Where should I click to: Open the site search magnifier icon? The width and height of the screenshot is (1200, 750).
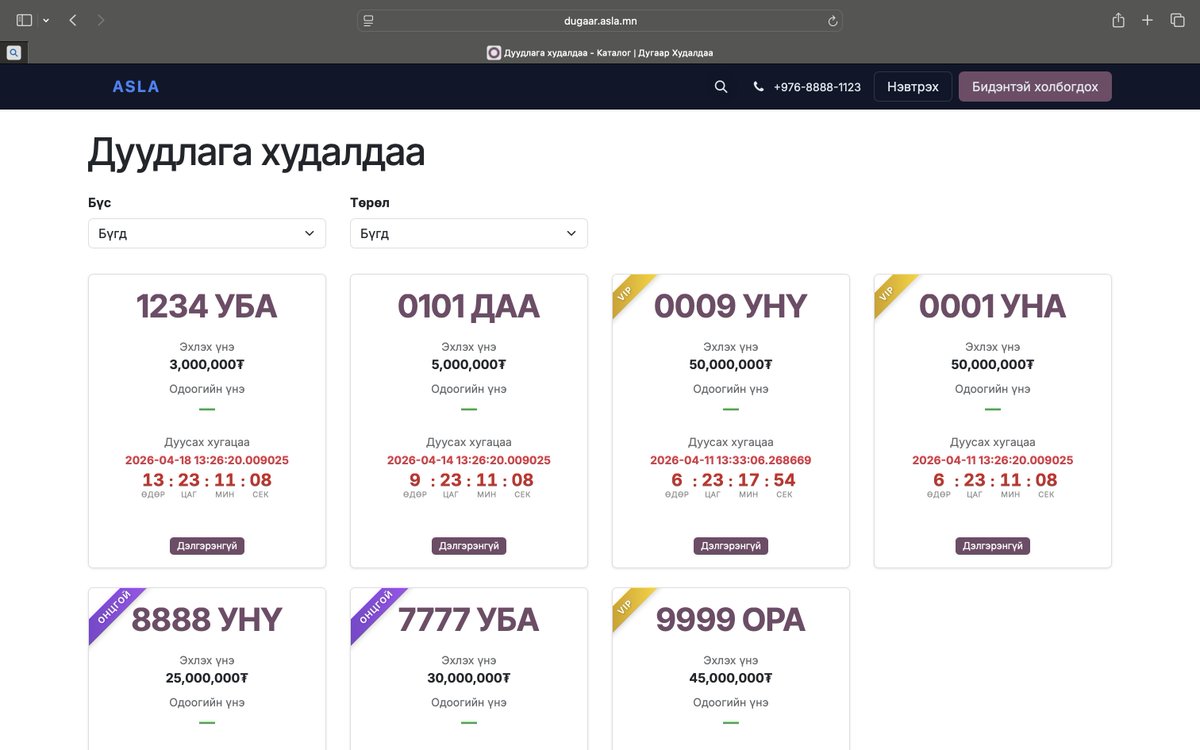721,87
